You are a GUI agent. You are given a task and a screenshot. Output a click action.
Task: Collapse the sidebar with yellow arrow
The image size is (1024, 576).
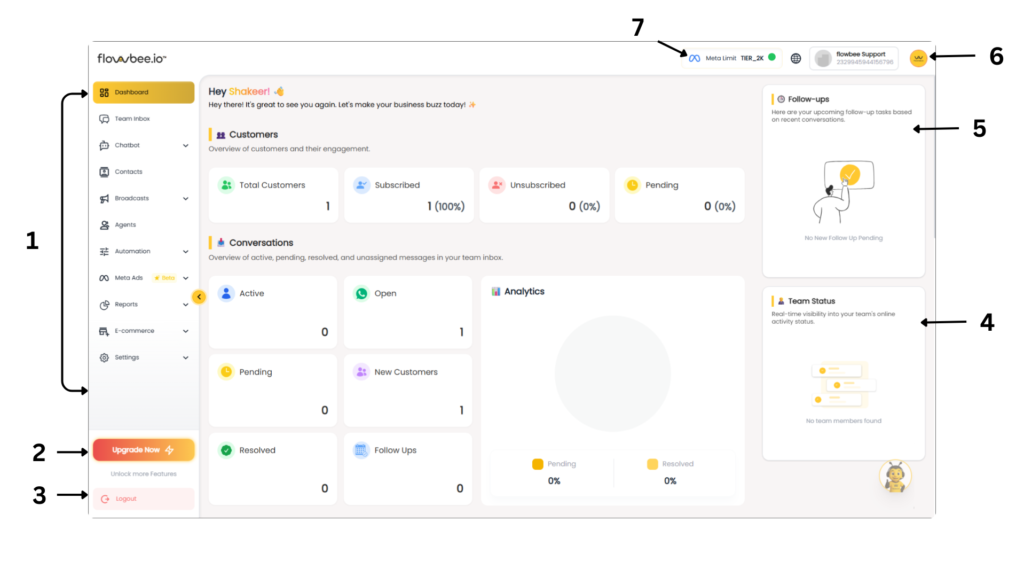(x=198, y=296)
